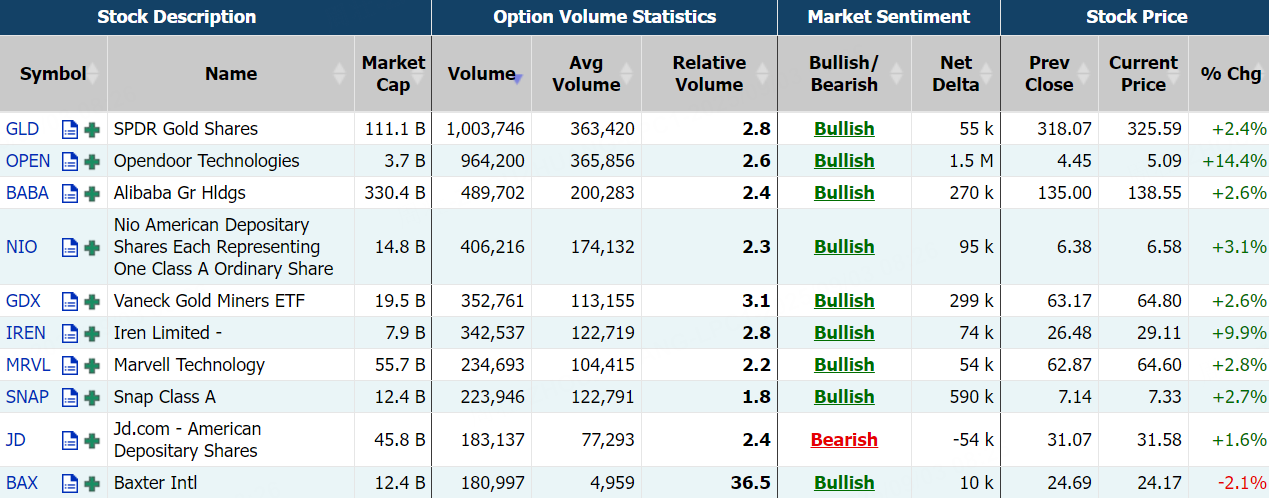Open the document icon for BABA

(70, 193)
